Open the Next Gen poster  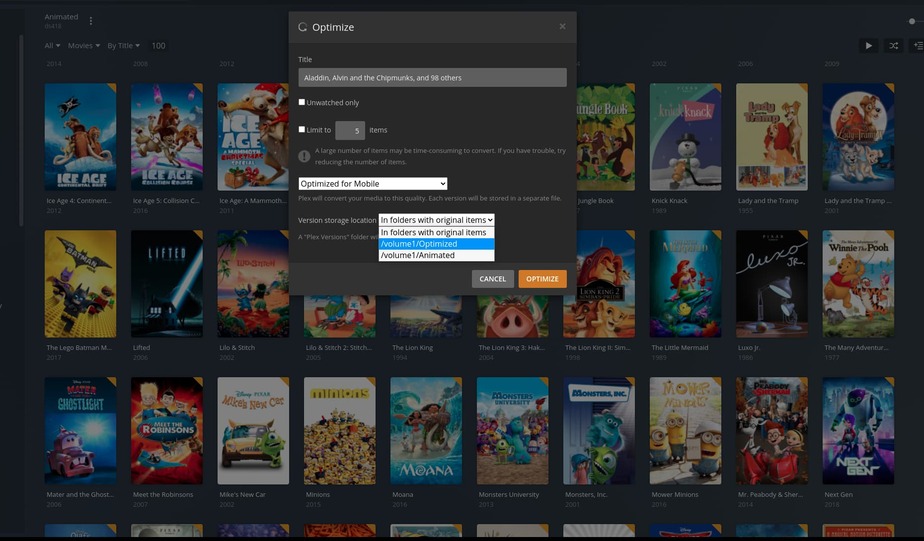click(x=858, y=431)
